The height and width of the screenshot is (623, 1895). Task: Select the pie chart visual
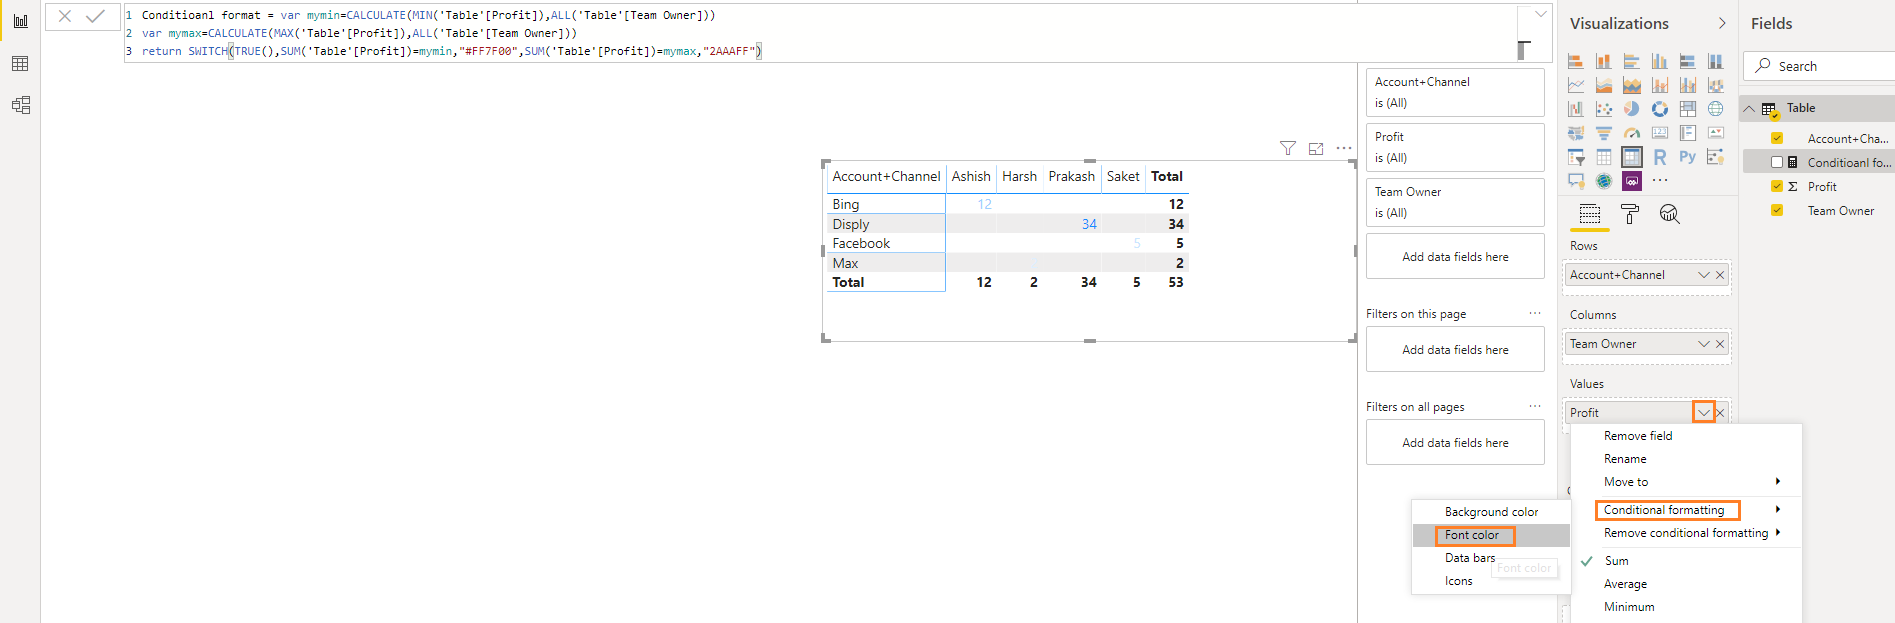[1632, 108]
